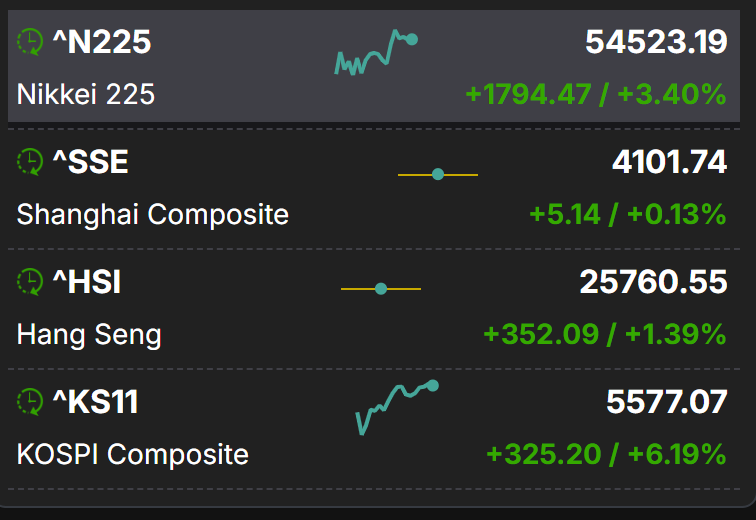Select the ^SSE ticker symbol
The height and width of the screenshot is (520, 756).
[90, 162]
